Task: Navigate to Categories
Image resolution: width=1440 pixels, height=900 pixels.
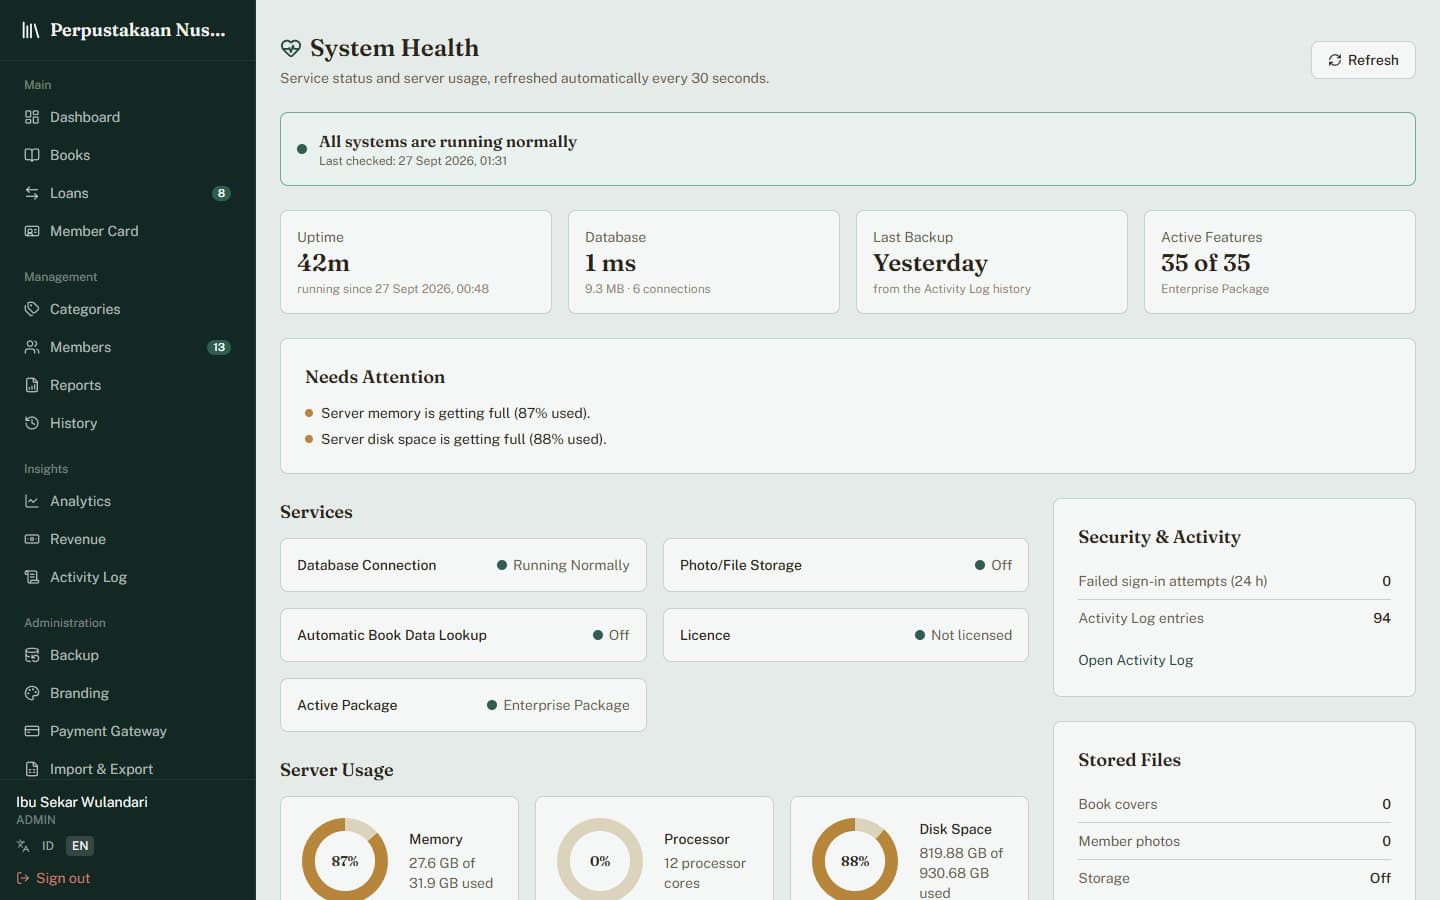Action: click(128, 309)
